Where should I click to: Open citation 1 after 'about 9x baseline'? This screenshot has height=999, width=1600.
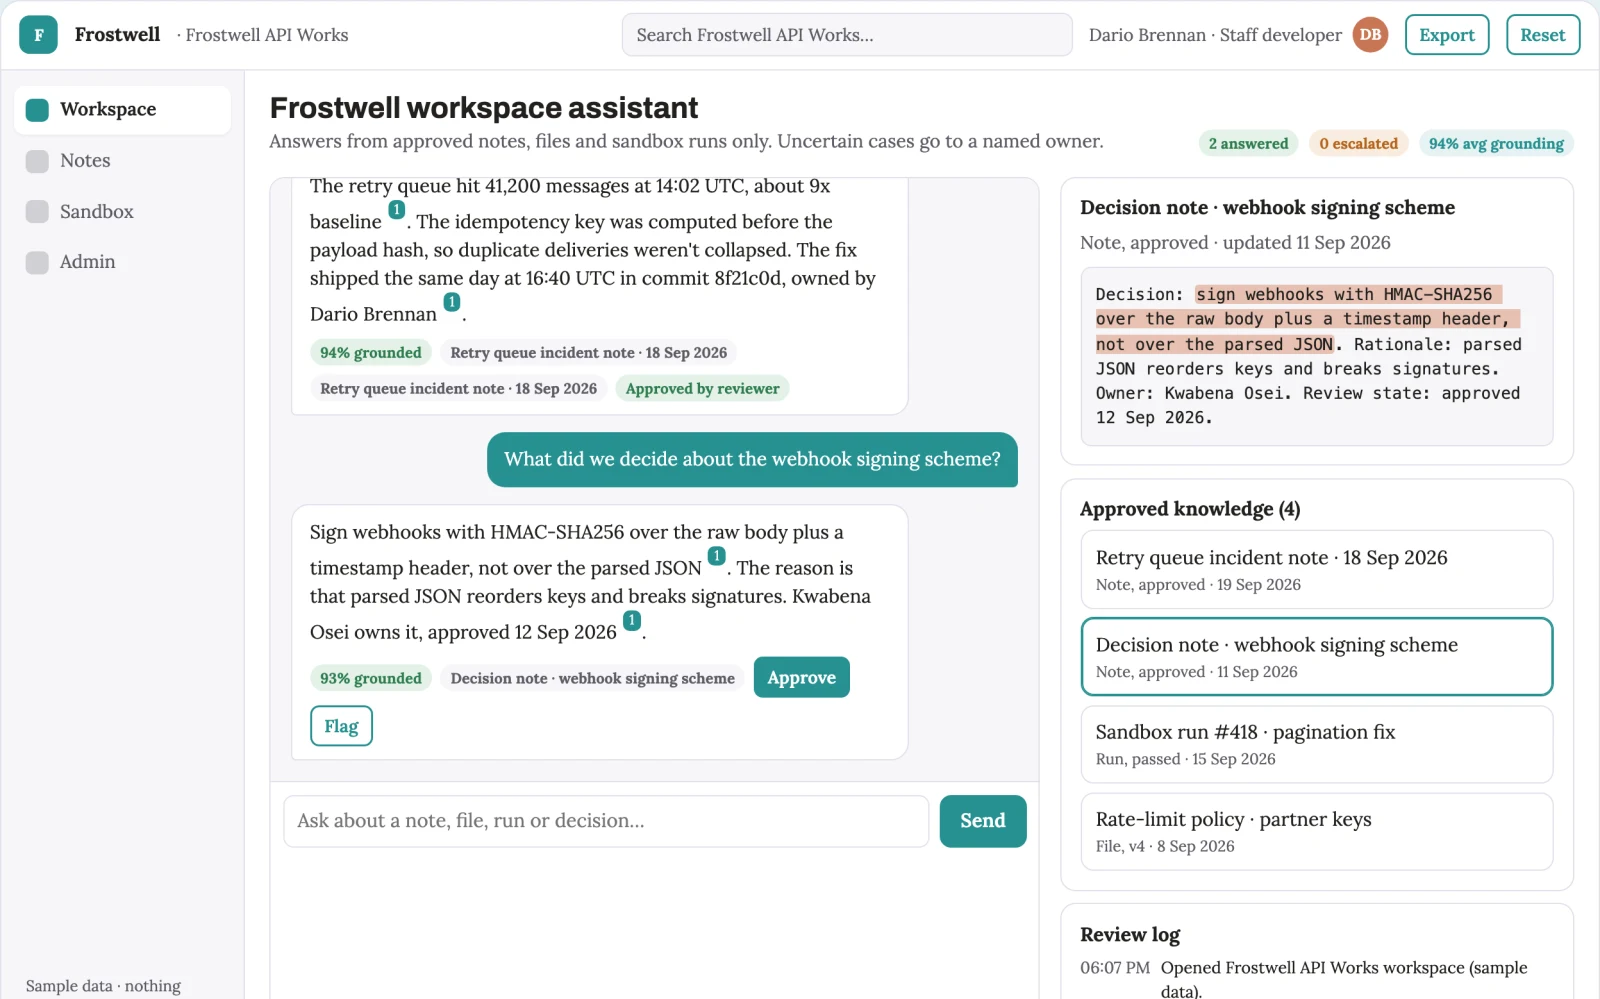[x=396, y=210]
